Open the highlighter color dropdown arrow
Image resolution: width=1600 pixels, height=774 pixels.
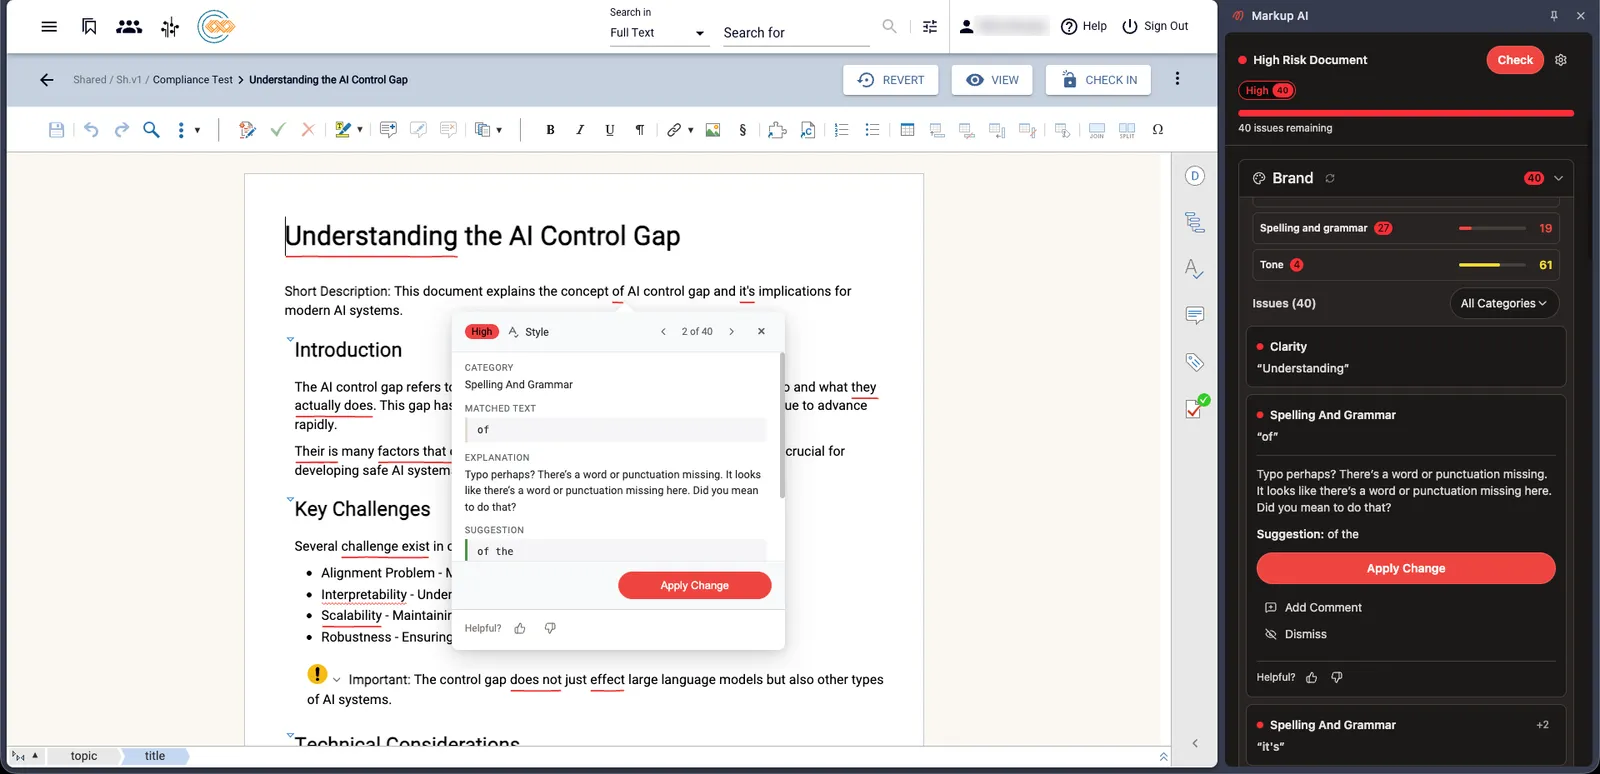pos(360,130)
